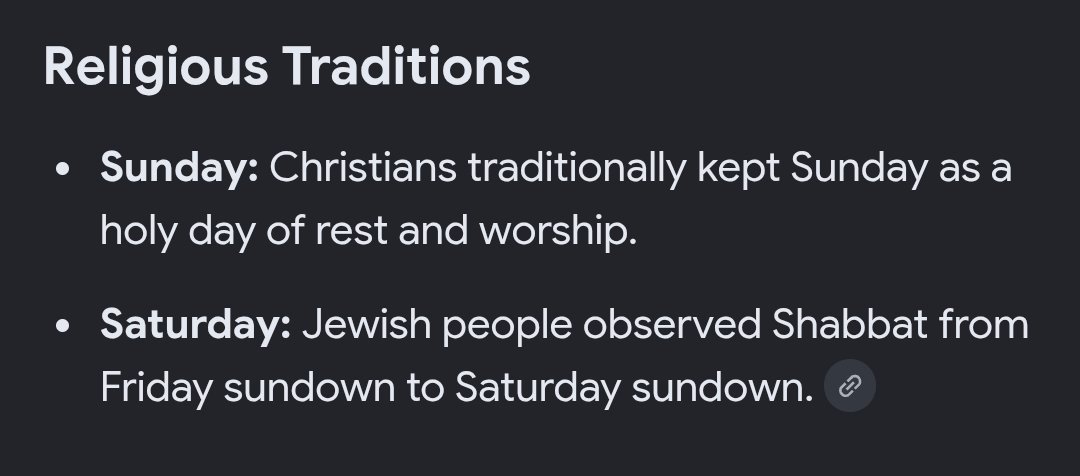Click the word worship
This screenshot has width=1080, height=476.
pyautogui.click(x=557, y=231)
